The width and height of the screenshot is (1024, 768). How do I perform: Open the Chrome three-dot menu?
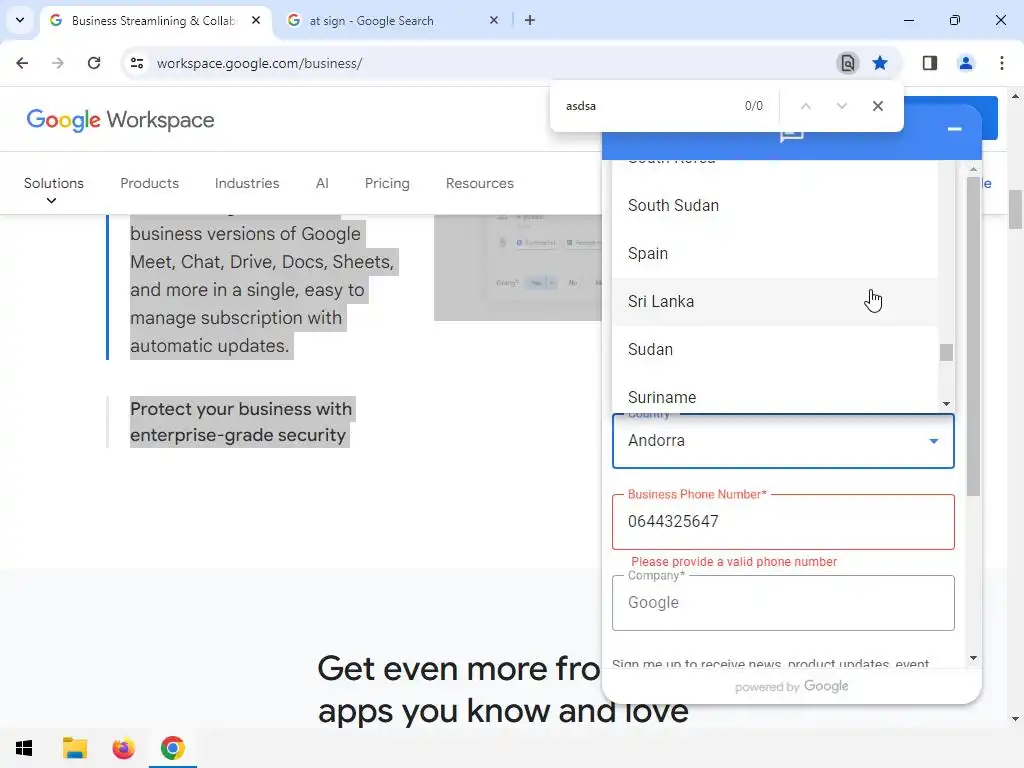pyautogui.click(x=1001, y=63)
